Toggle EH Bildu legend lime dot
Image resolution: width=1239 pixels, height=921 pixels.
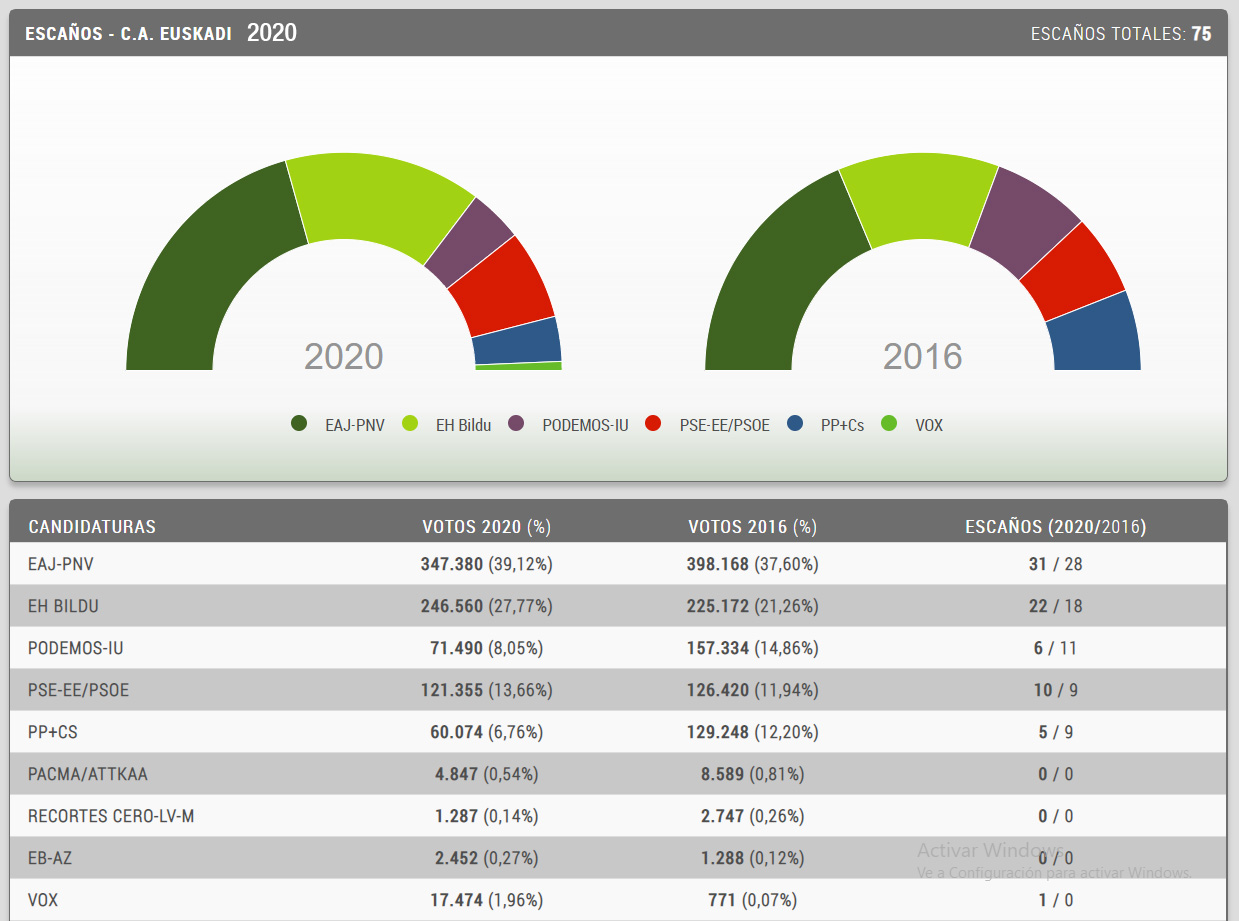pos(410,424)
